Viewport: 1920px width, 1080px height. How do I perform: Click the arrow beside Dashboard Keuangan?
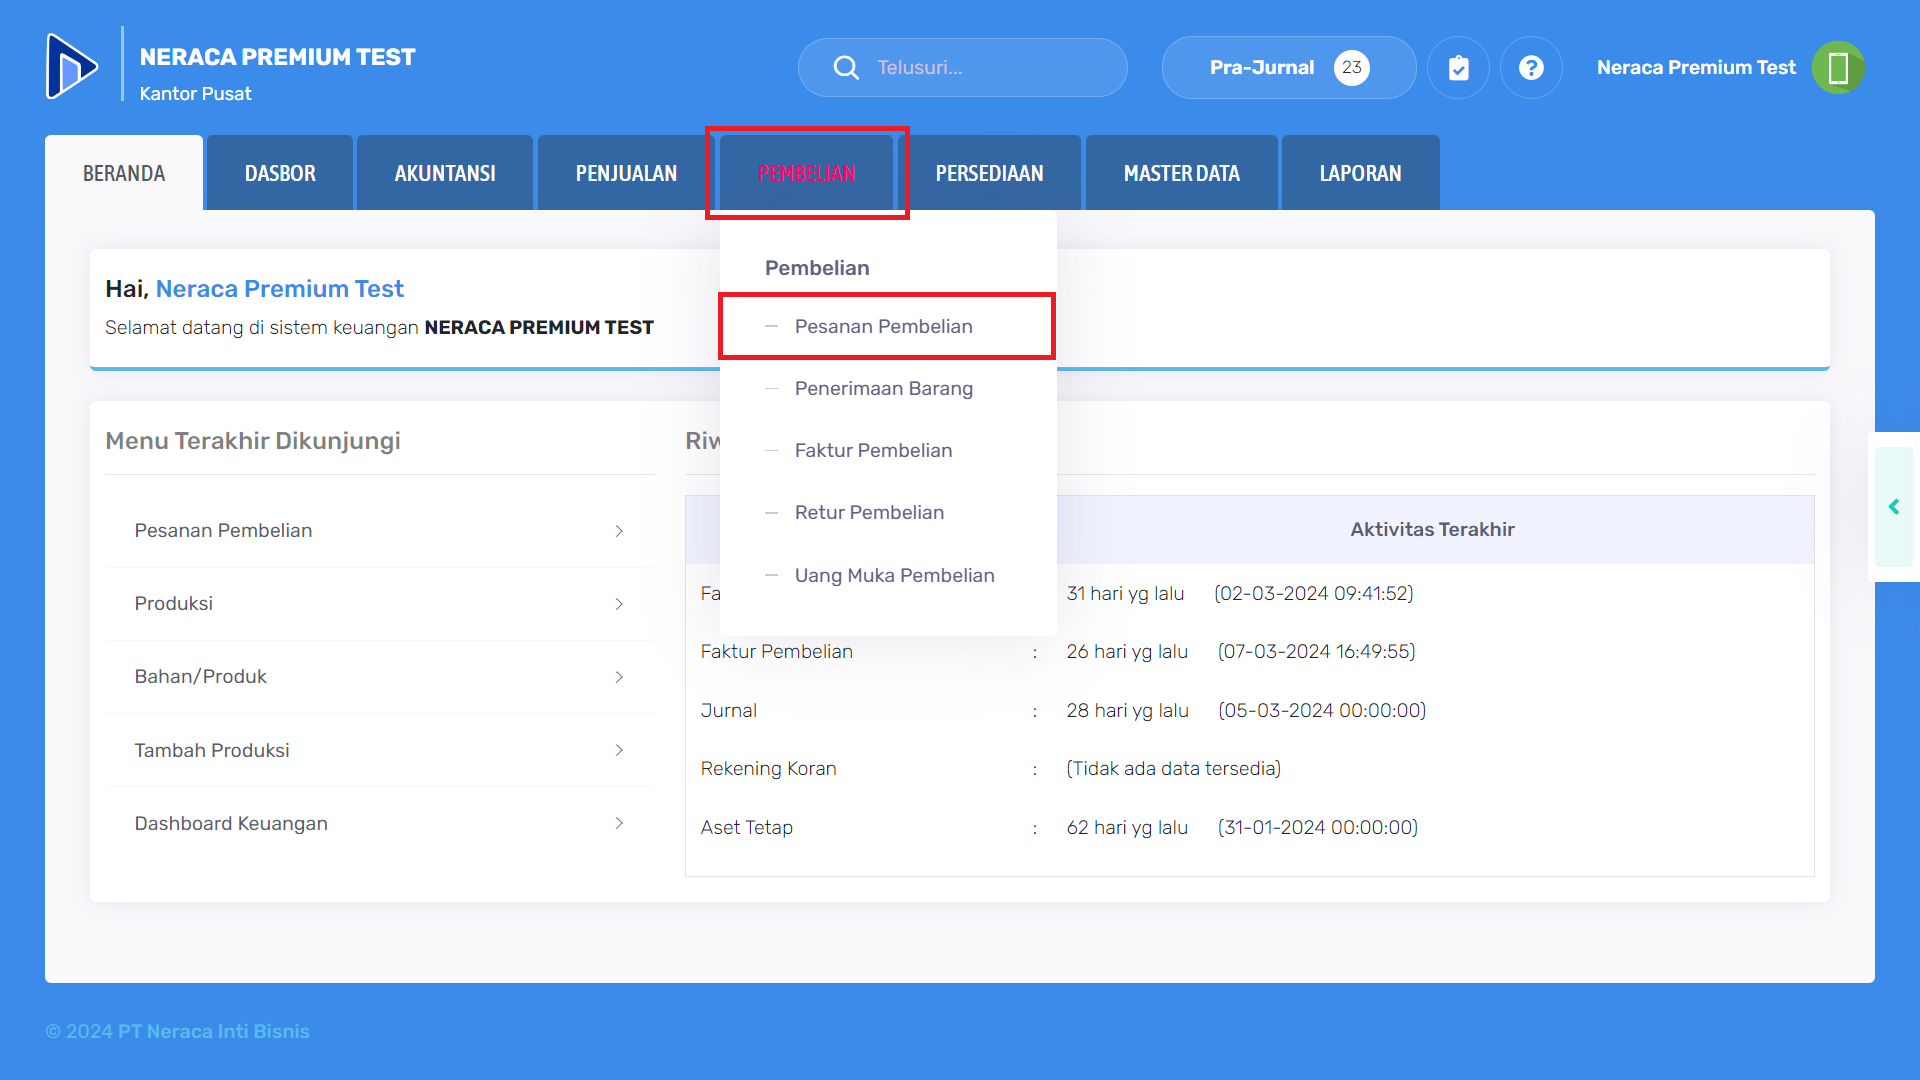coord(619,823)
